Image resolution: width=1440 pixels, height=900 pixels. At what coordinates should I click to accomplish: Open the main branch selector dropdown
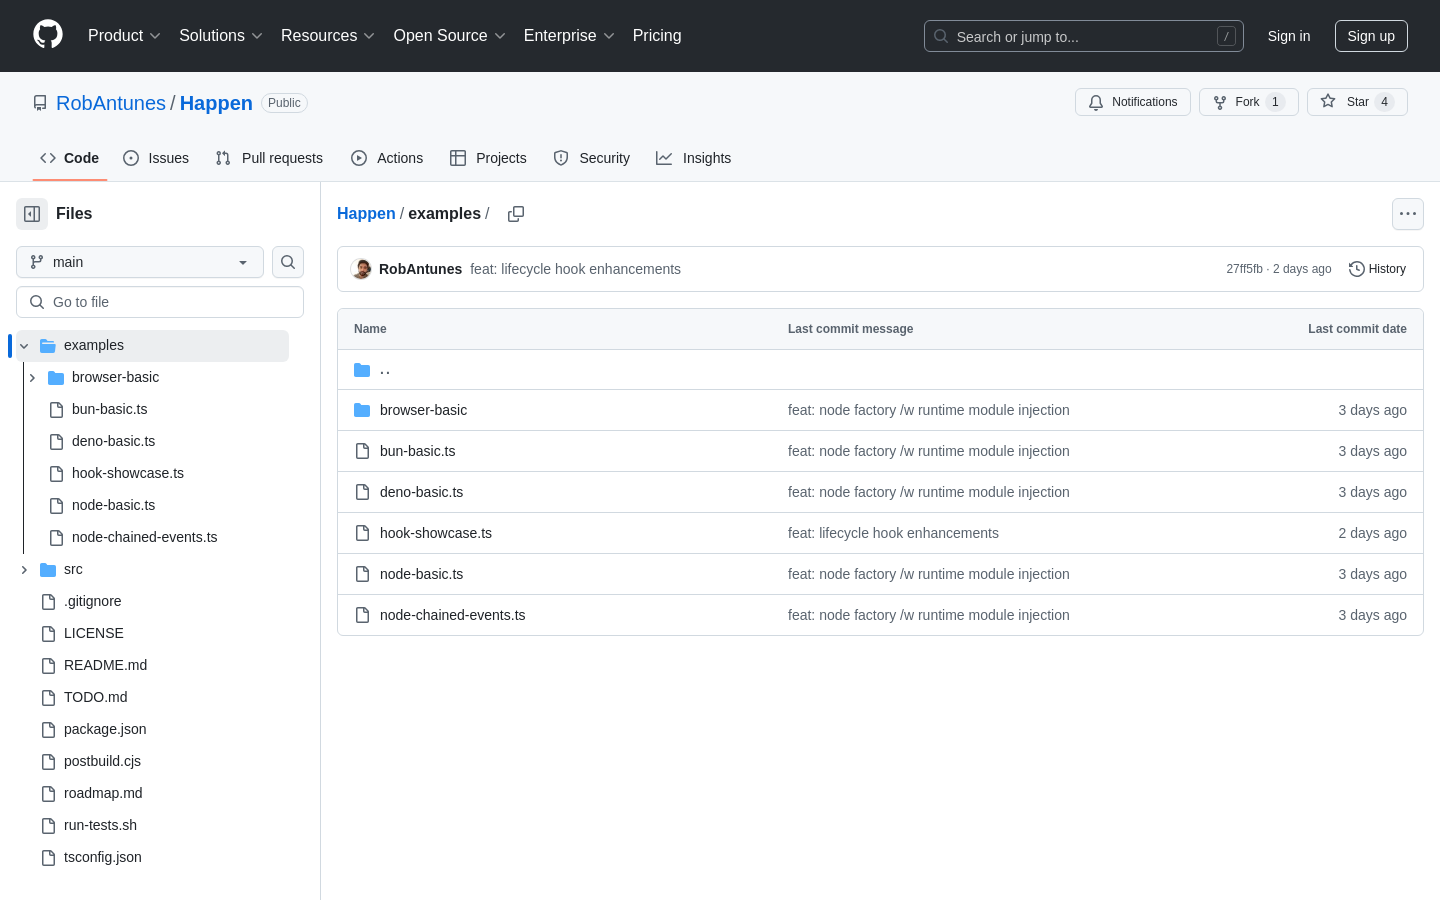(x=140, y=262)
